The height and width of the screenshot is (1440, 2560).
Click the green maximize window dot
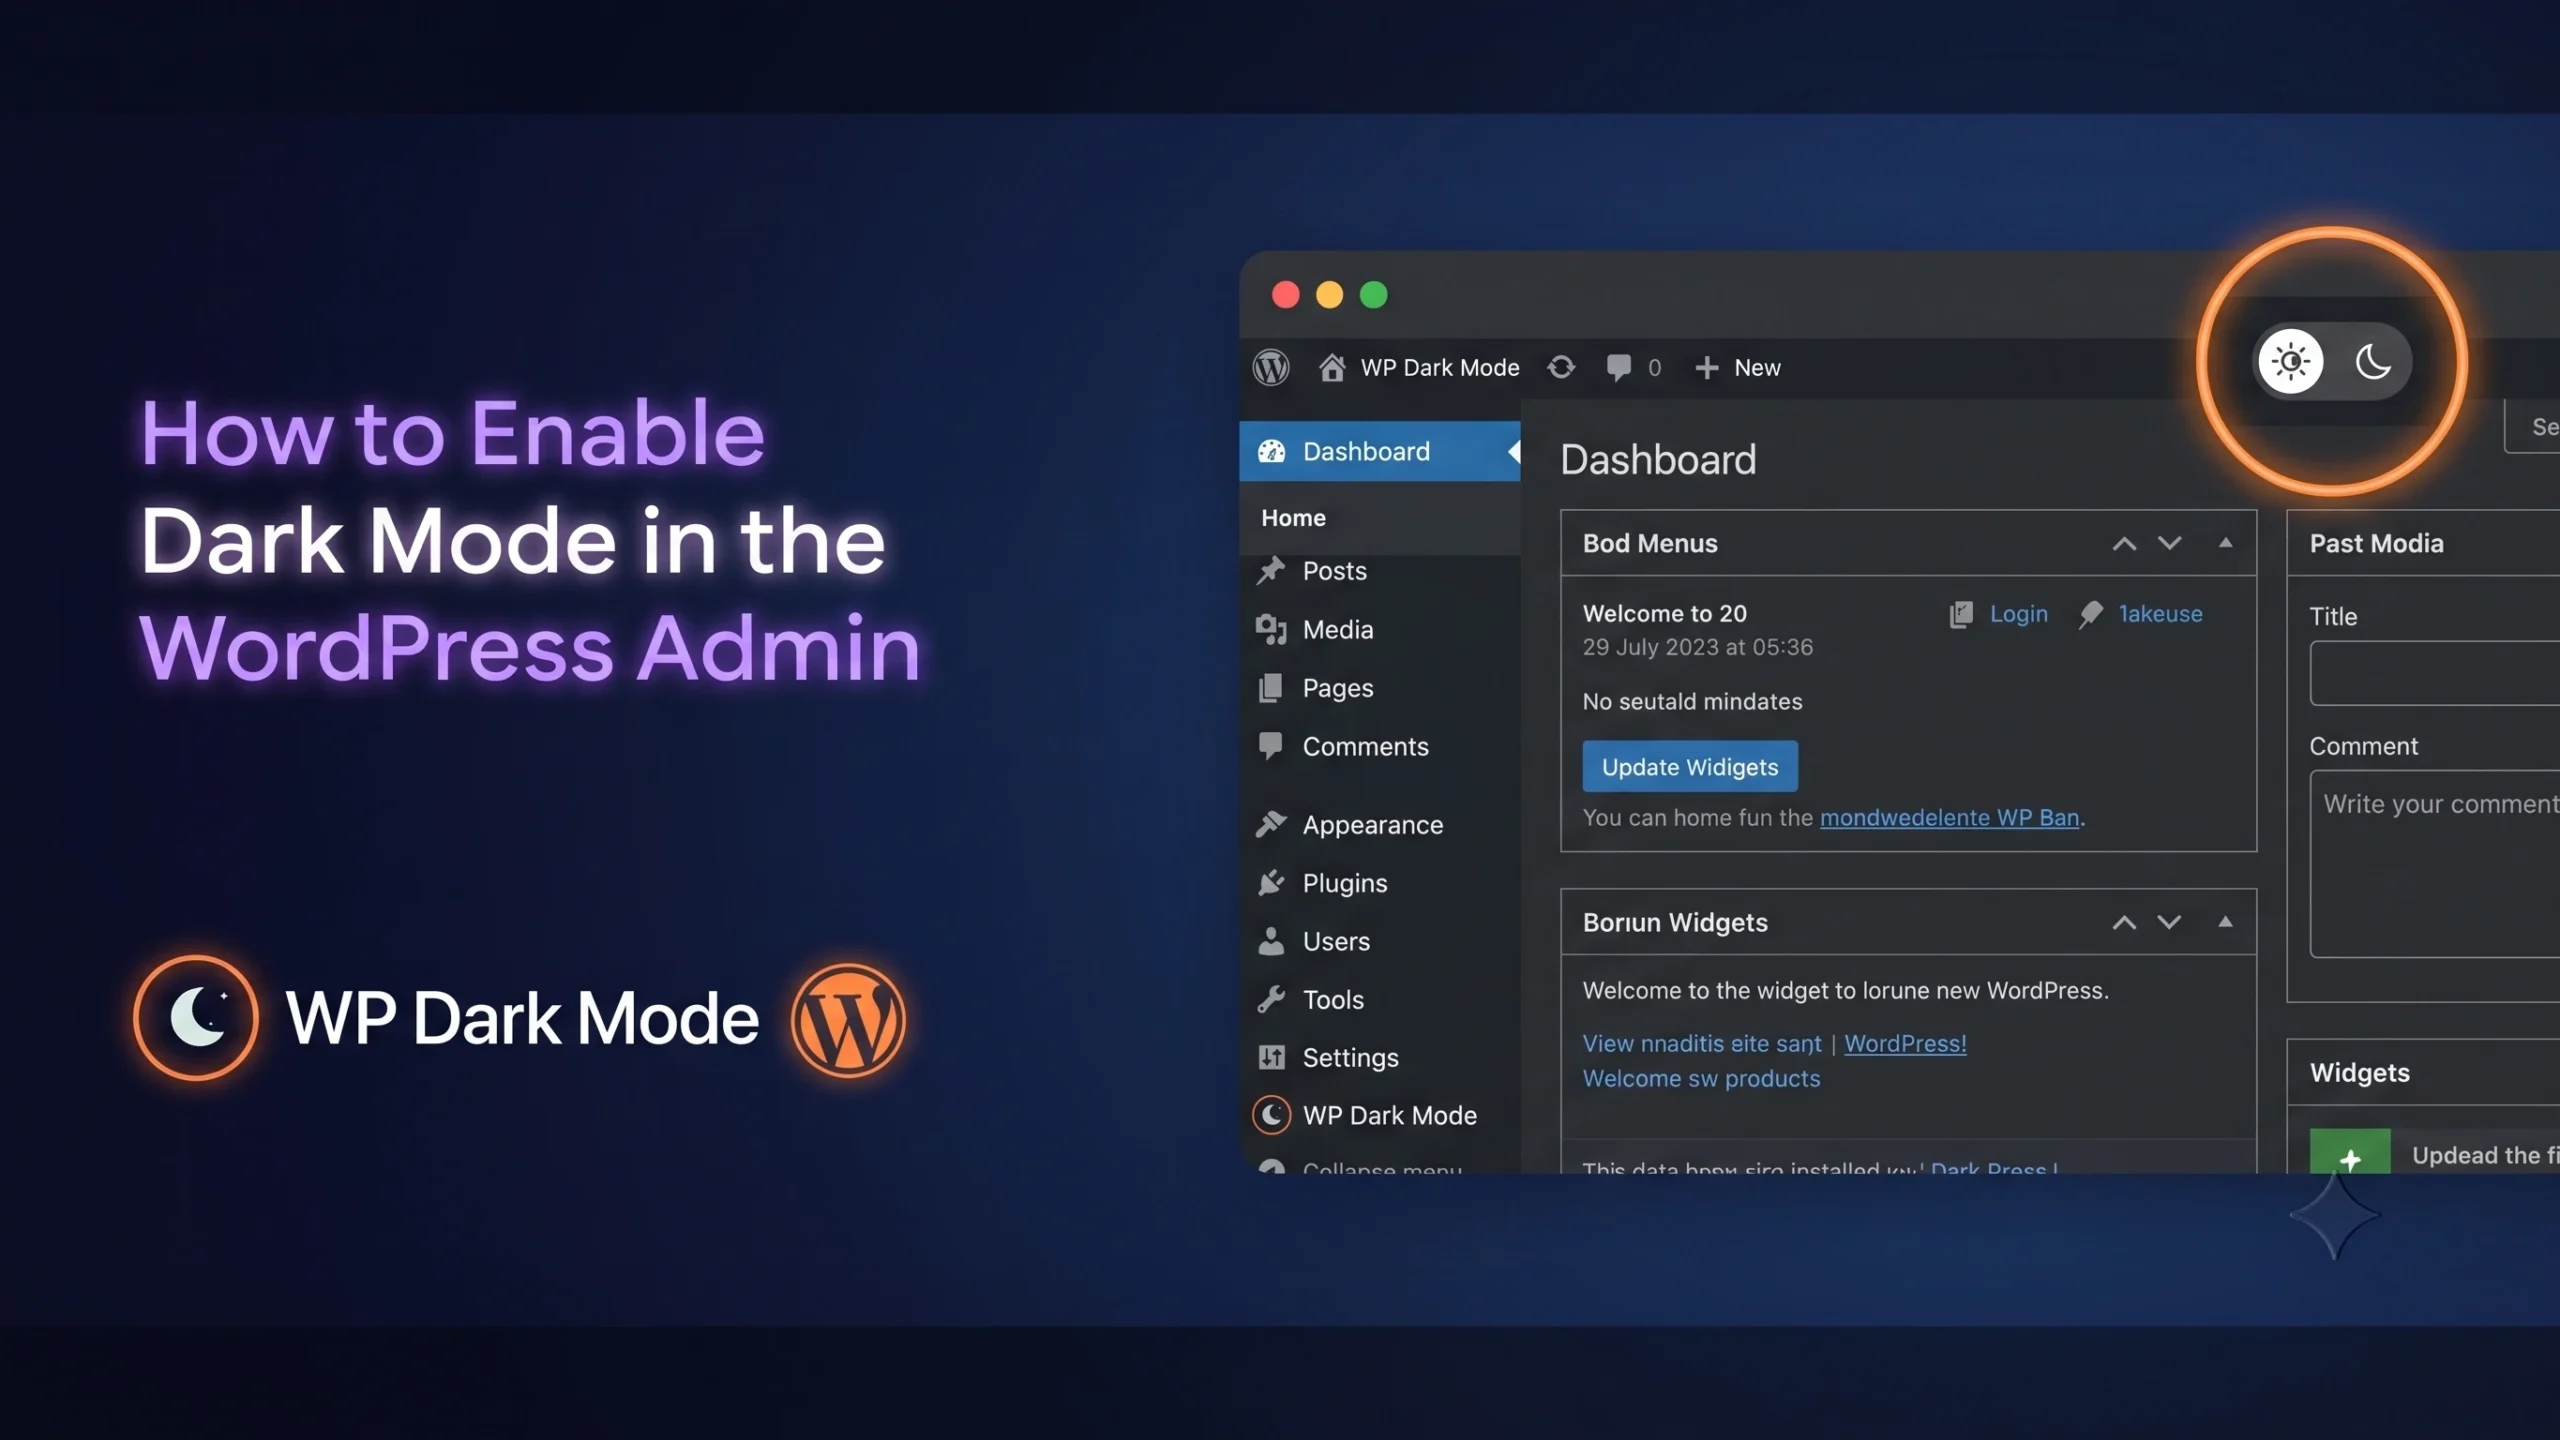[1373, 295]
